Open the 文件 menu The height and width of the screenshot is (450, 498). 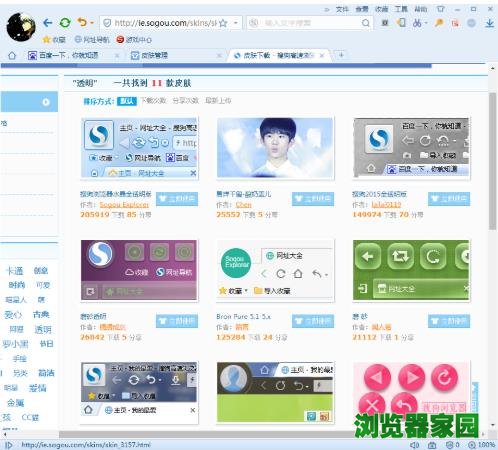click(x=342, y=9)
